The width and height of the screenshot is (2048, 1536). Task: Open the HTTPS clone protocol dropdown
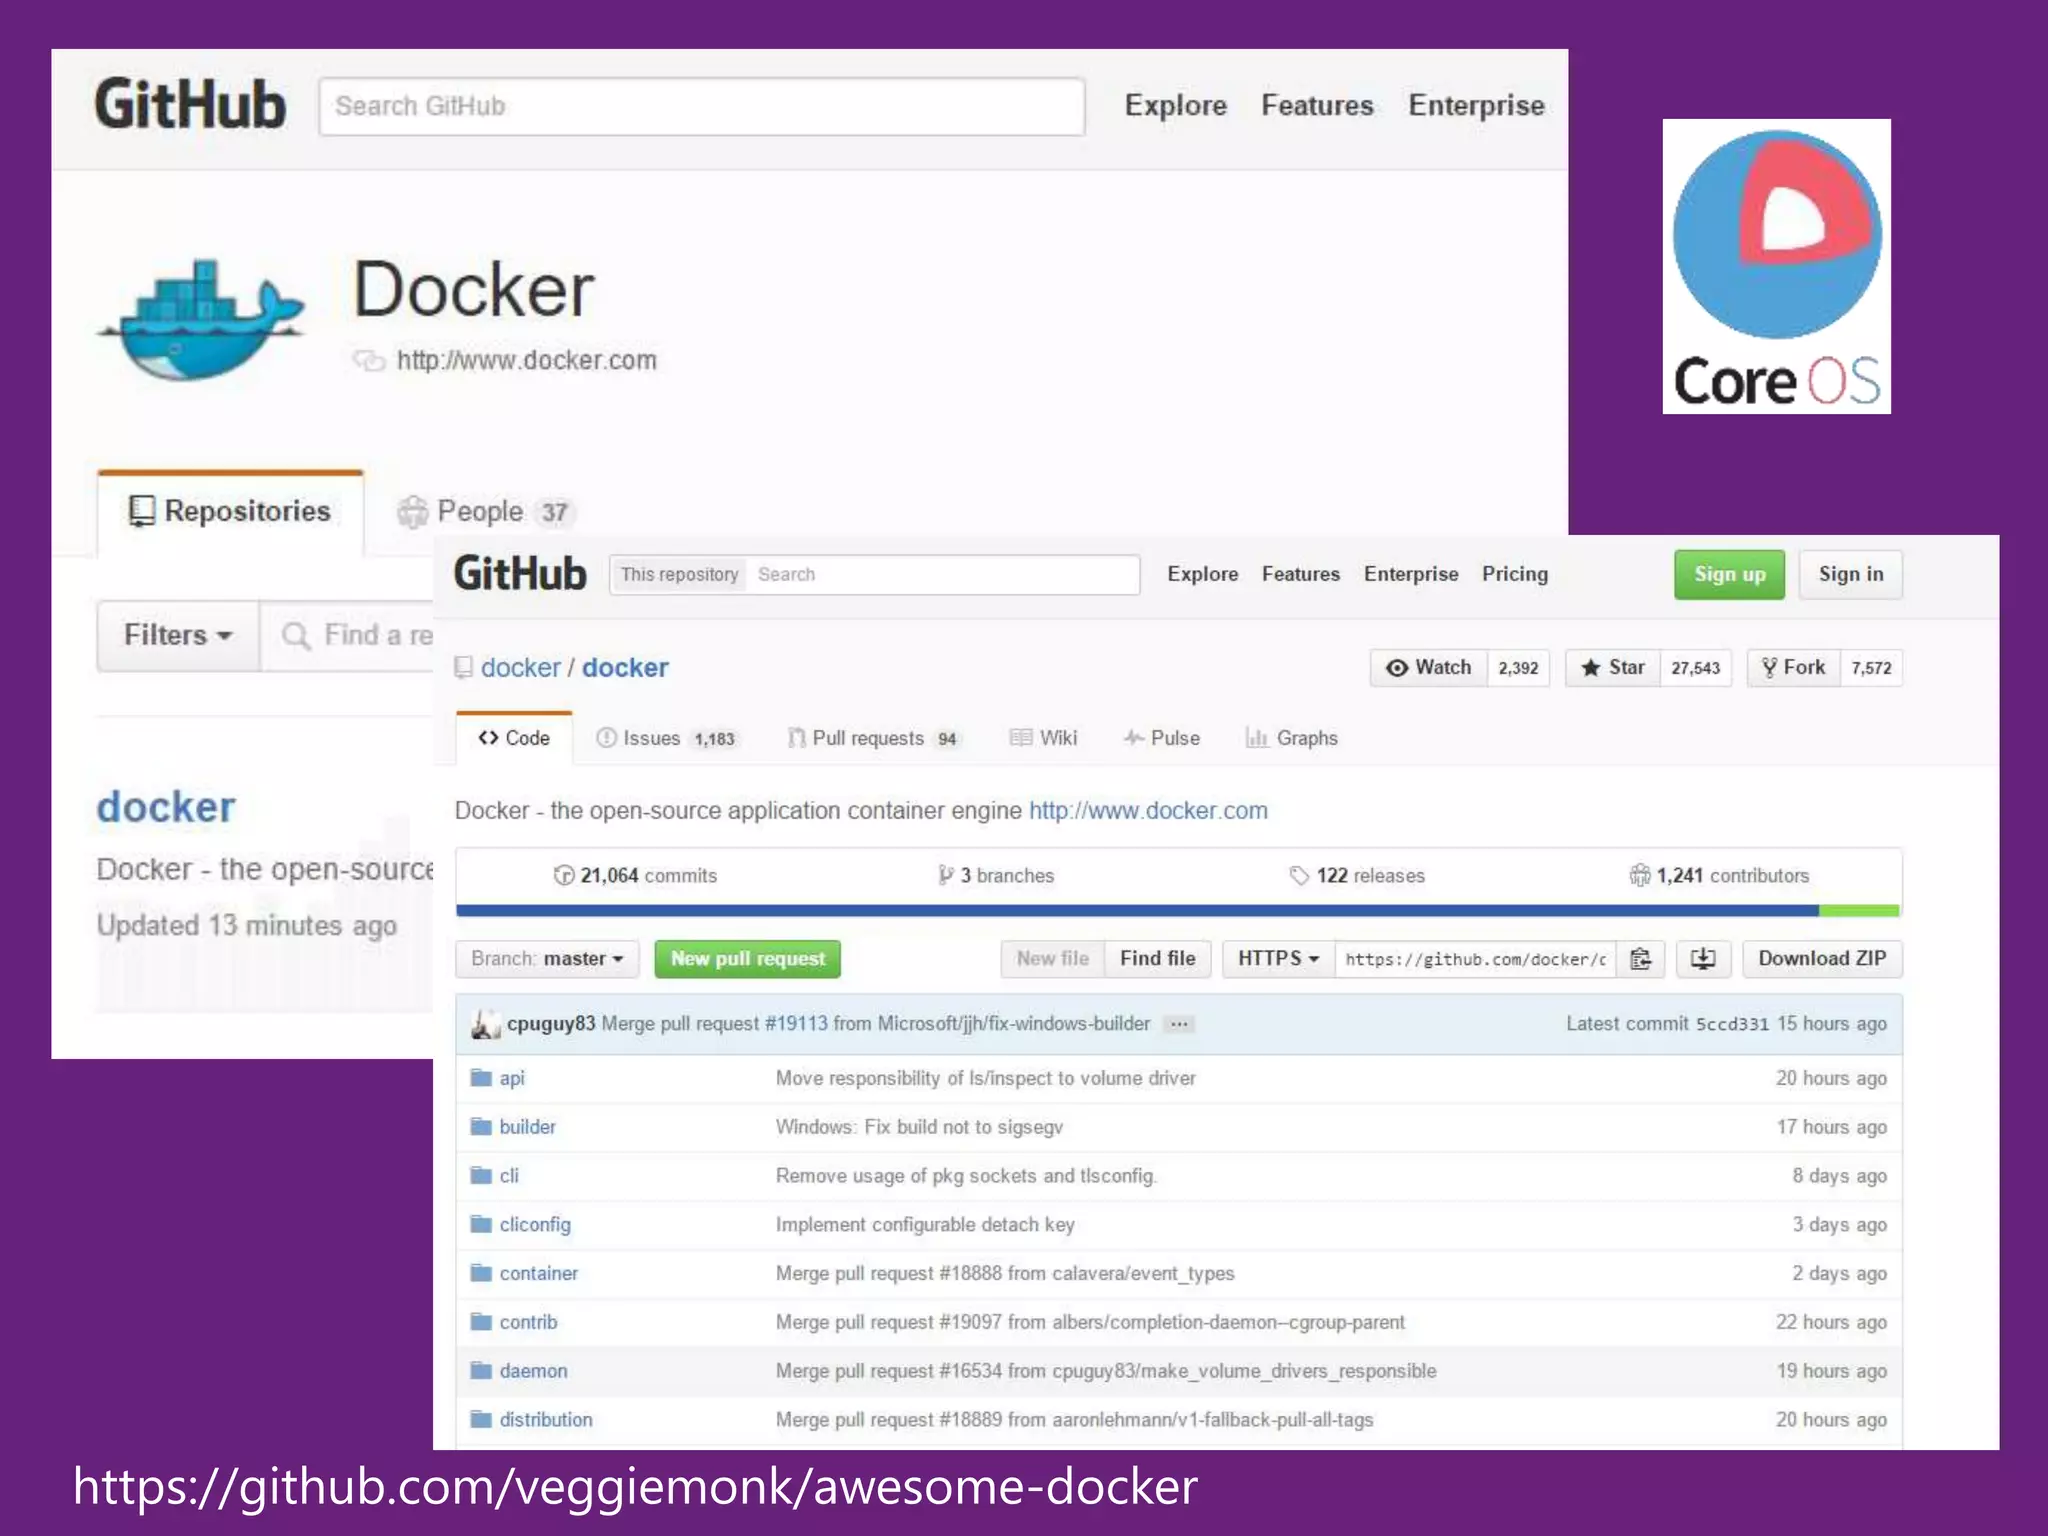click(x=1278, y=959)
